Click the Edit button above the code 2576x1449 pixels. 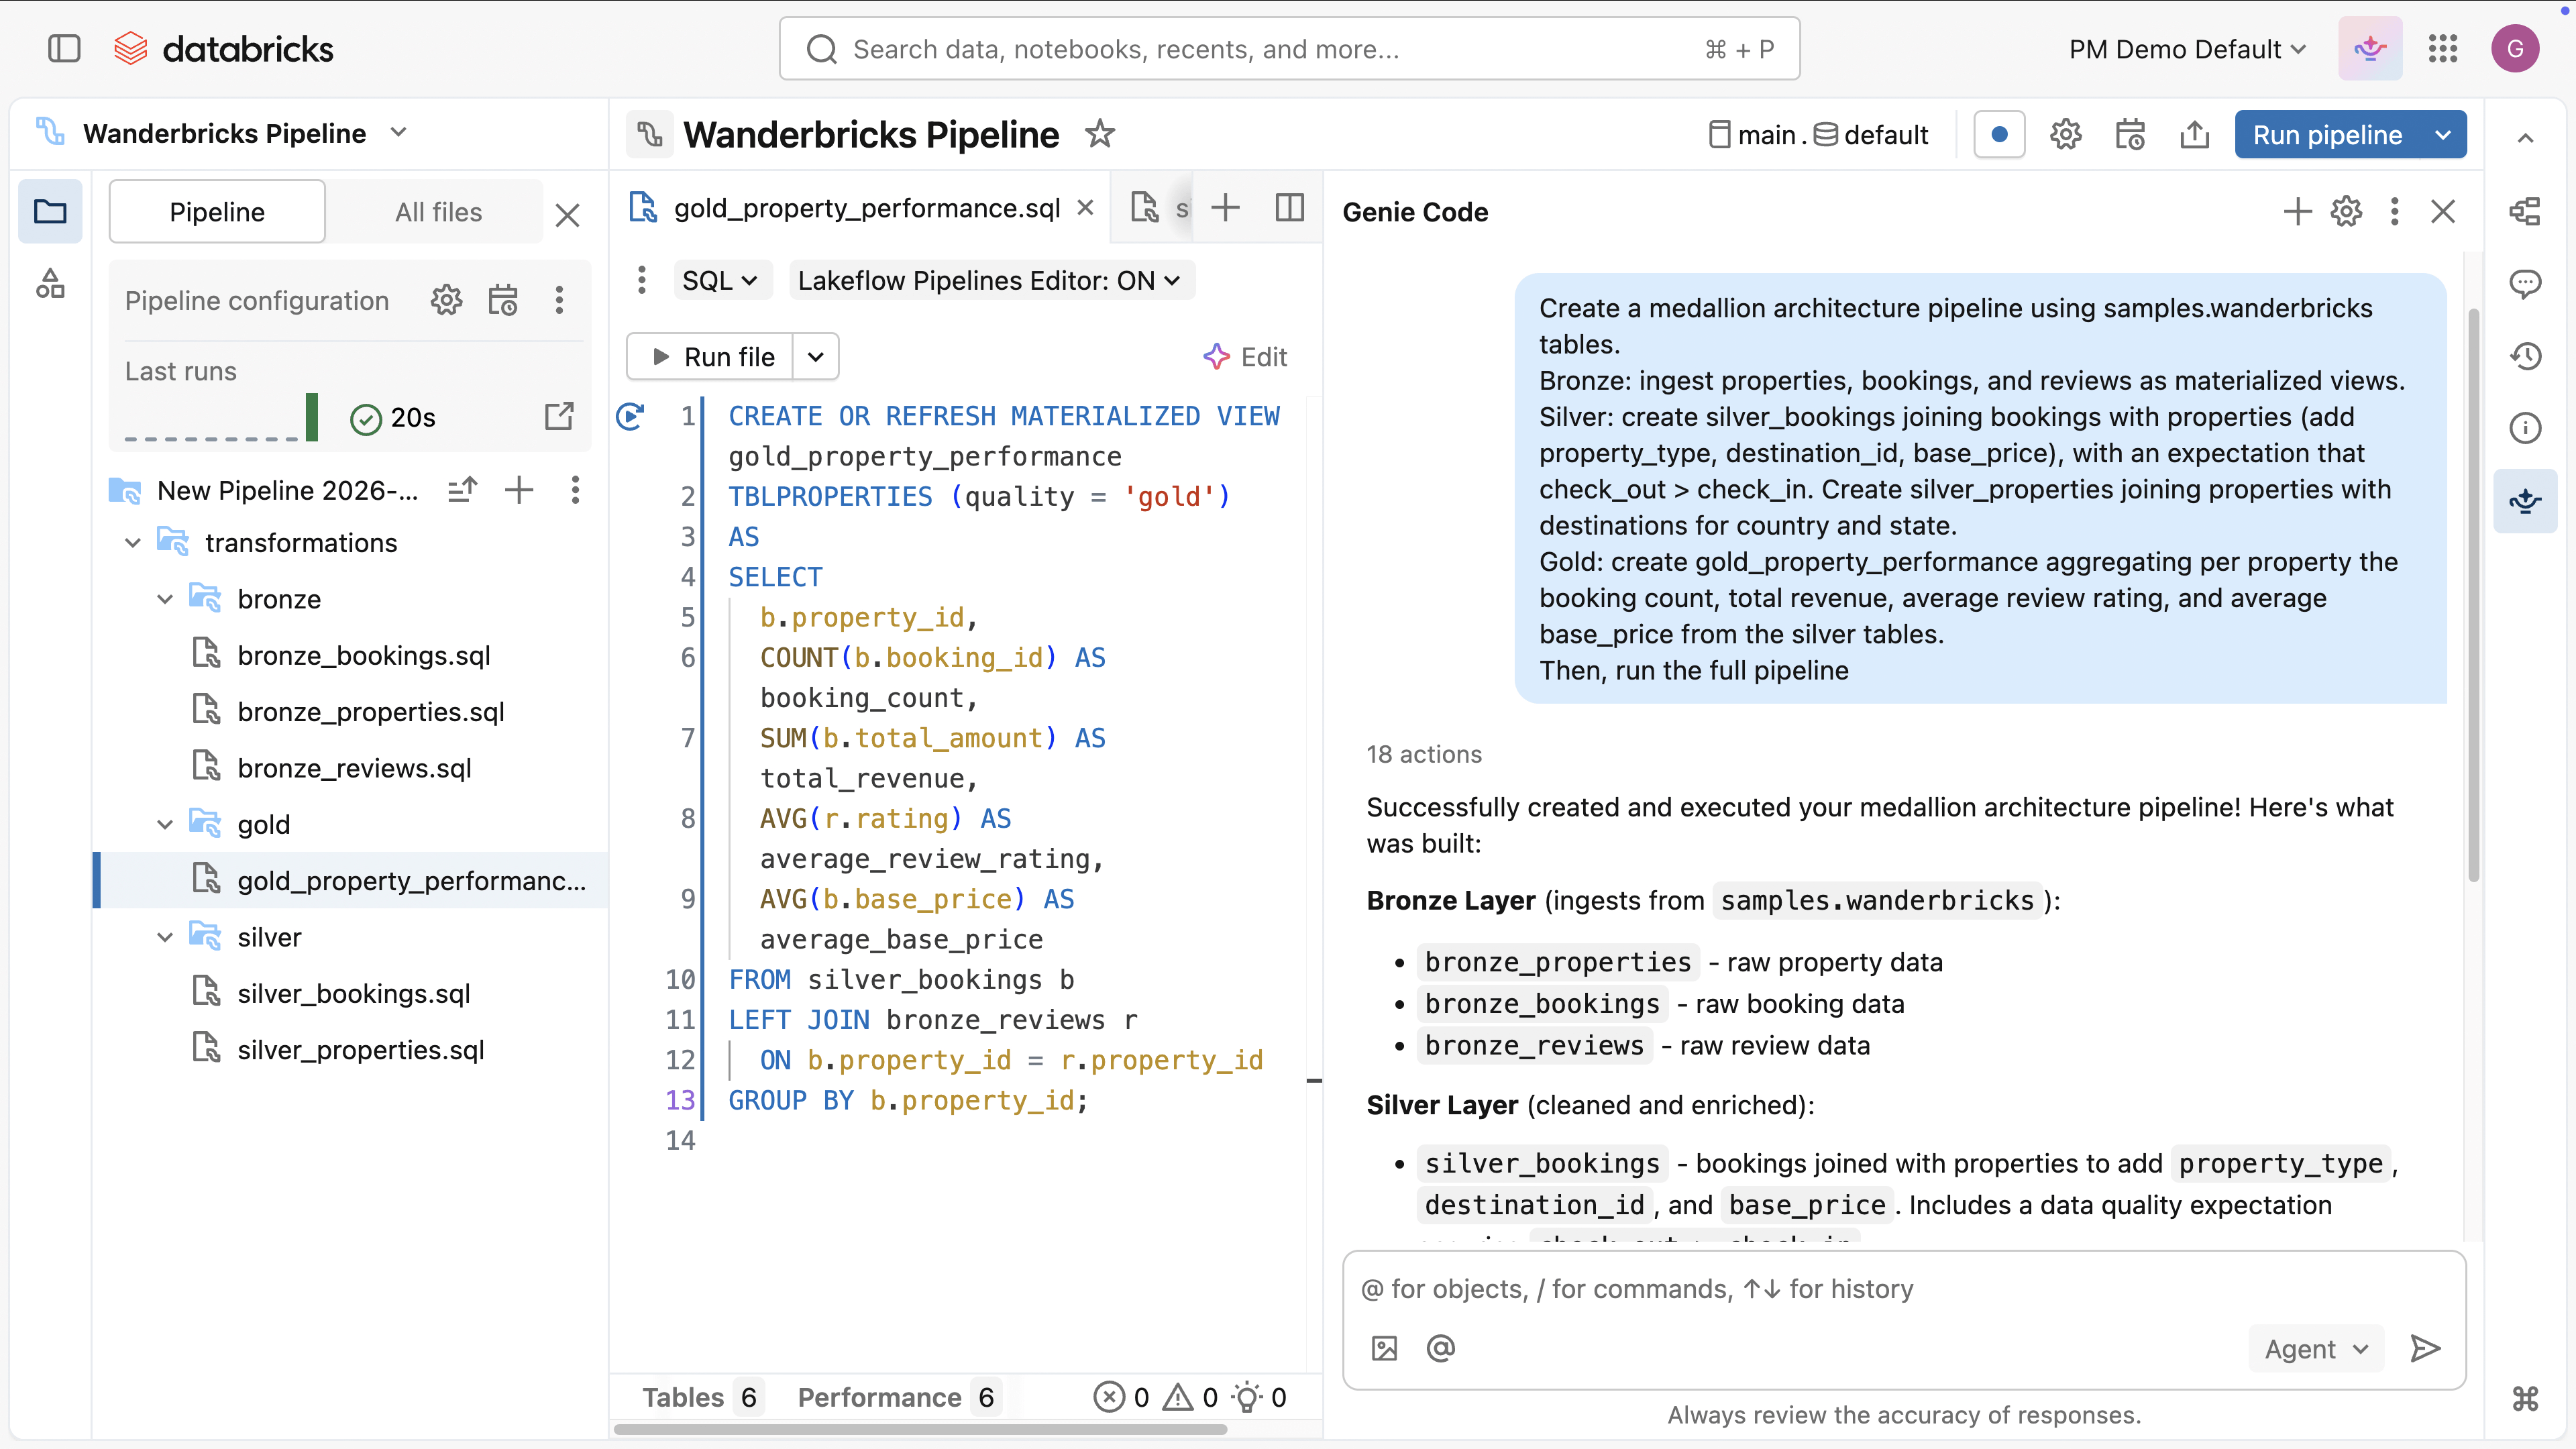click(1245, 356)
